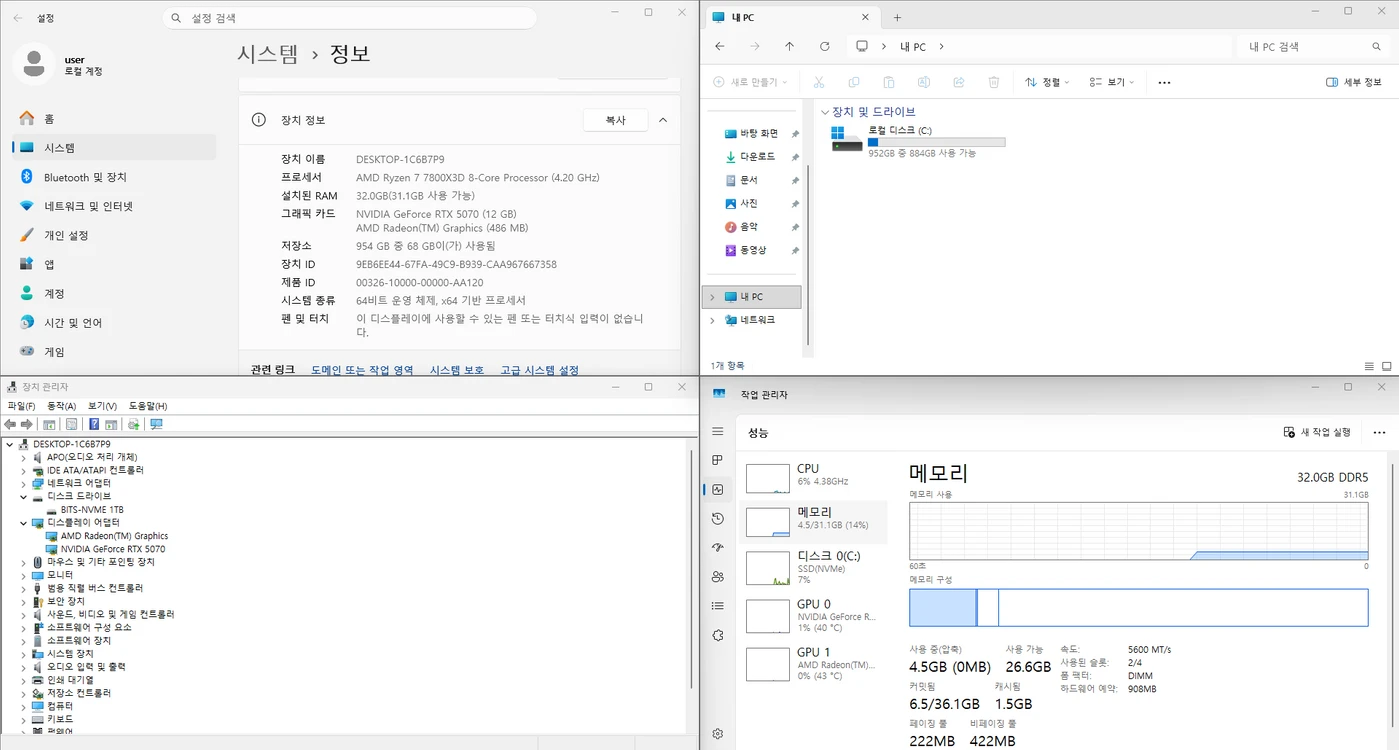
Task: Open the Services page in Task Manager
Action: coord(717,635)
